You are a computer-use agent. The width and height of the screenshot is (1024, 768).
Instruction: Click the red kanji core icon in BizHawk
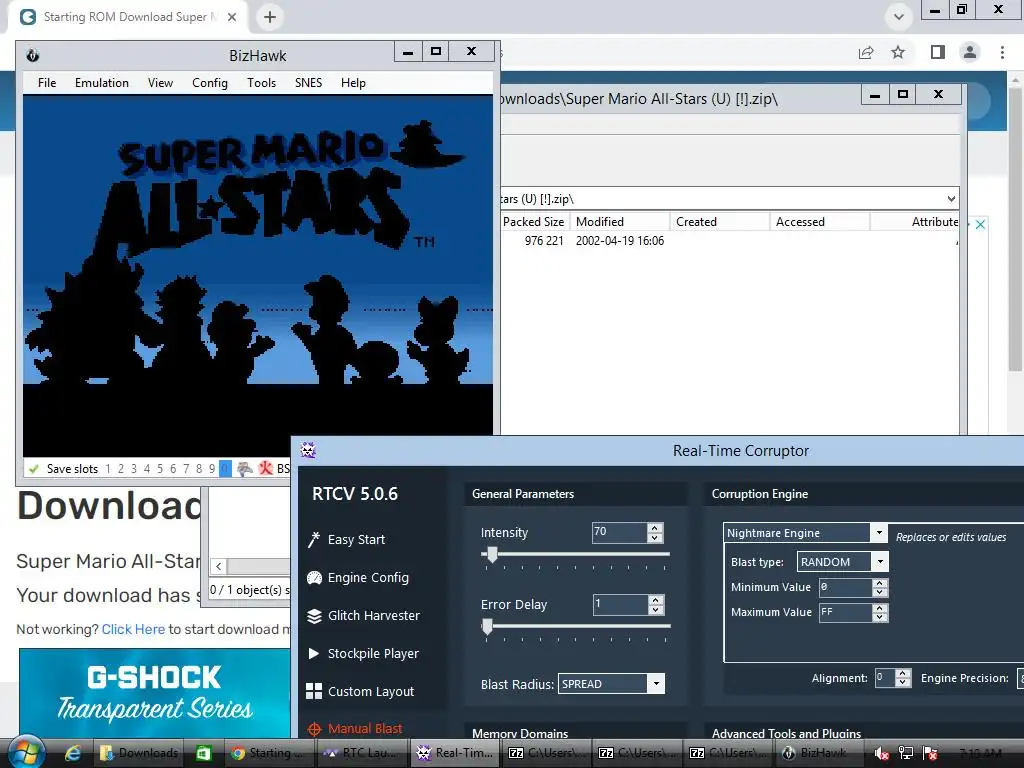(x=266, y=468)
